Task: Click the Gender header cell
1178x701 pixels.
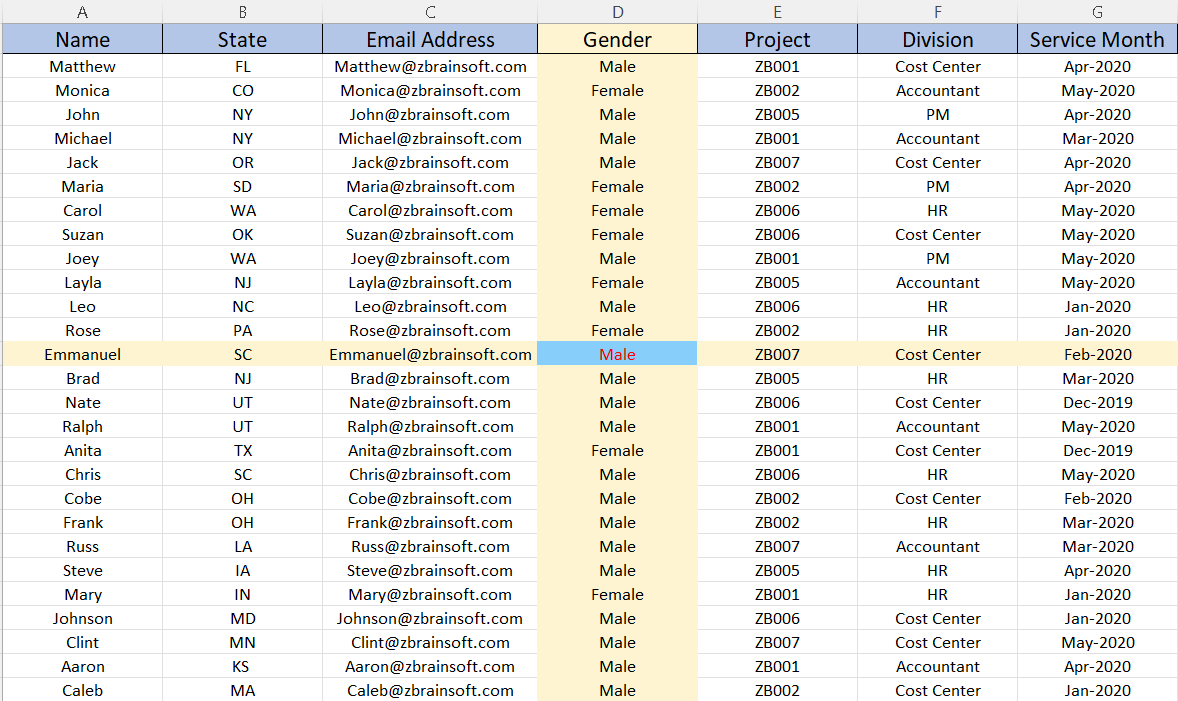Action: 617,39
